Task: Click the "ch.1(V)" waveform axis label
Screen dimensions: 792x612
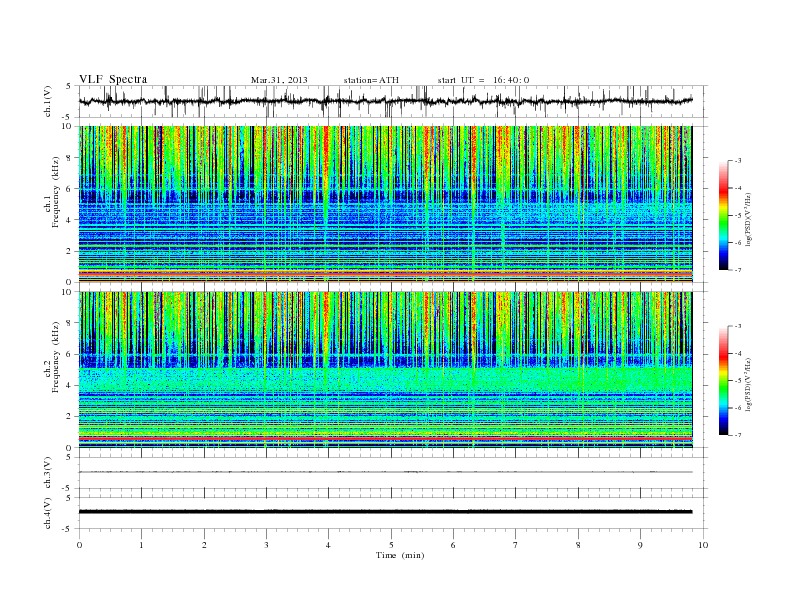Action: pos(47,101)
